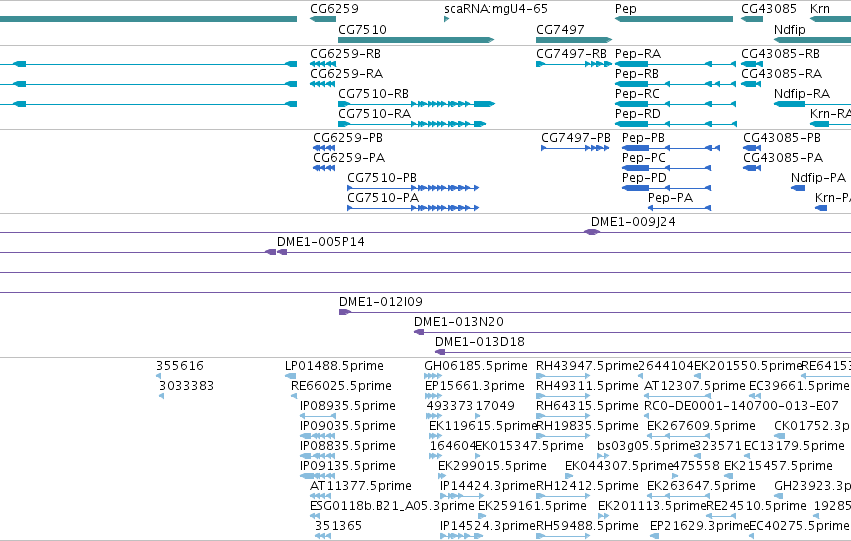Click DME1-013D18 clone end marker
This screenshot has width=851, height=541.
tap(440, 352)
